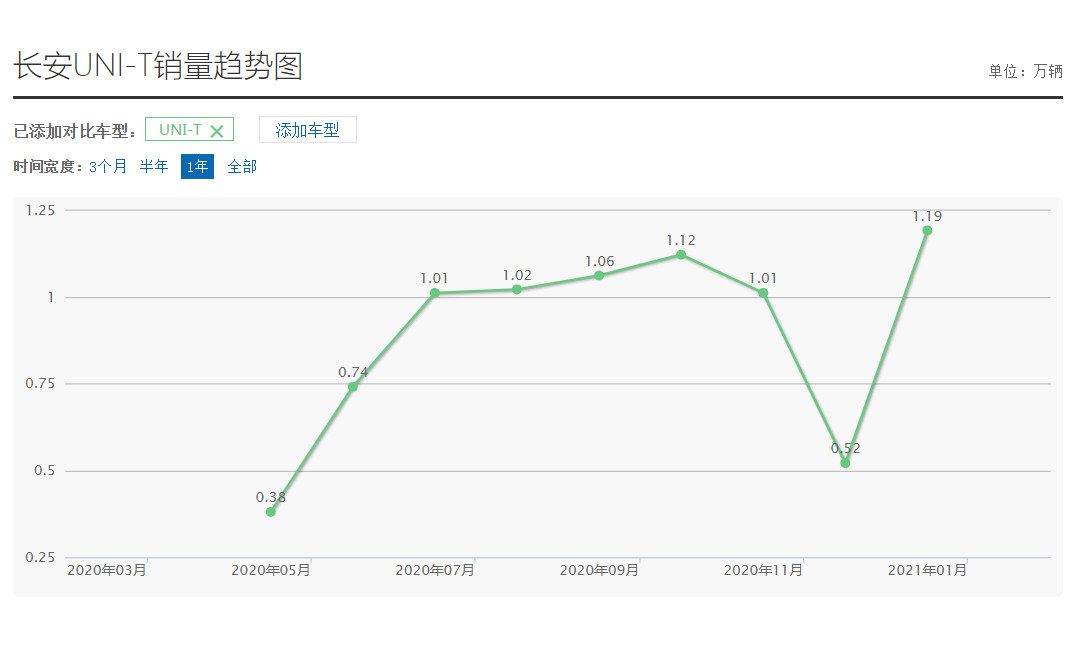Viewport: 1080px width, 650px height.
Task: Click the 0.38 data point on chart
Action: tap(271, 512)
